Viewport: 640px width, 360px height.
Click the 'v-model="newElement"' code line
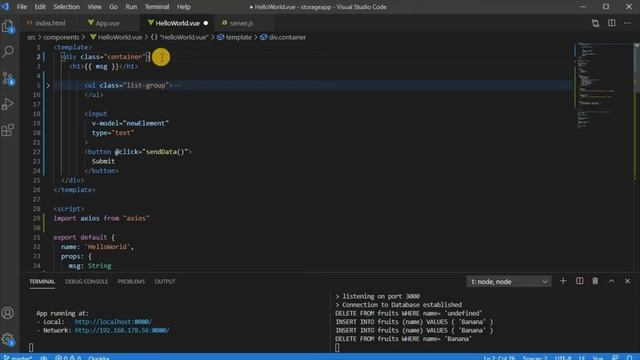tap(130, 123)
